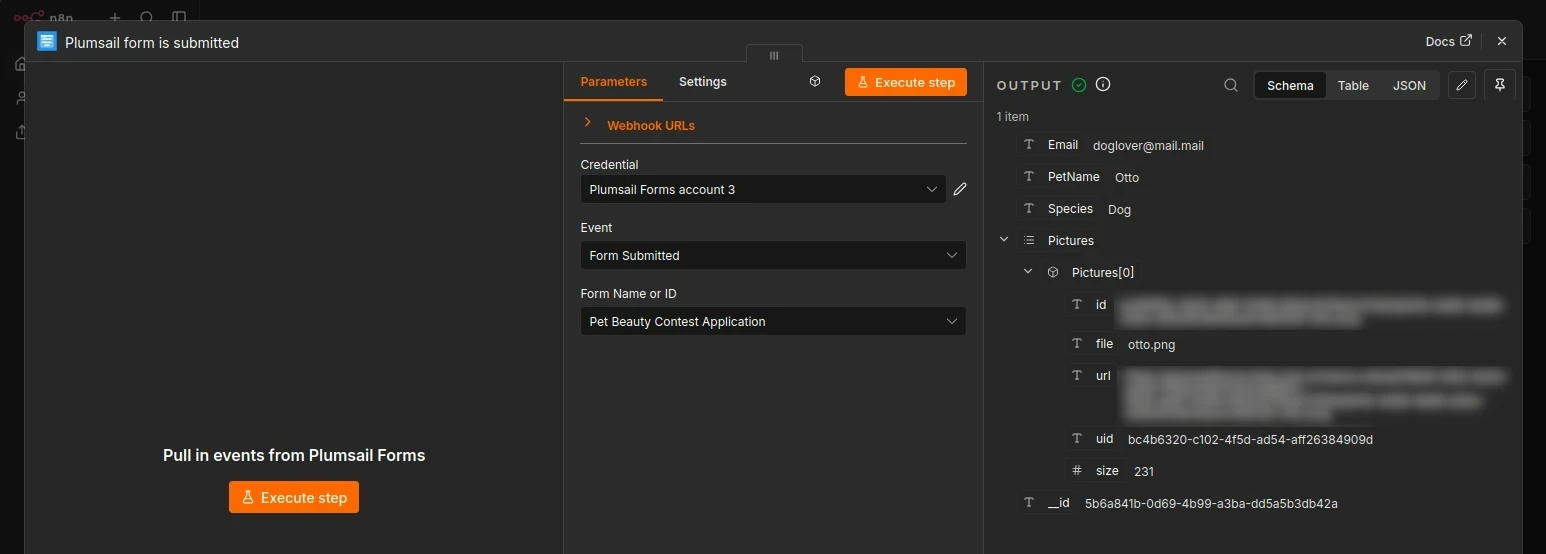Click the plus icon in n8n top bar
Screen dimensions: 1546x554
(x=114, y=17)
